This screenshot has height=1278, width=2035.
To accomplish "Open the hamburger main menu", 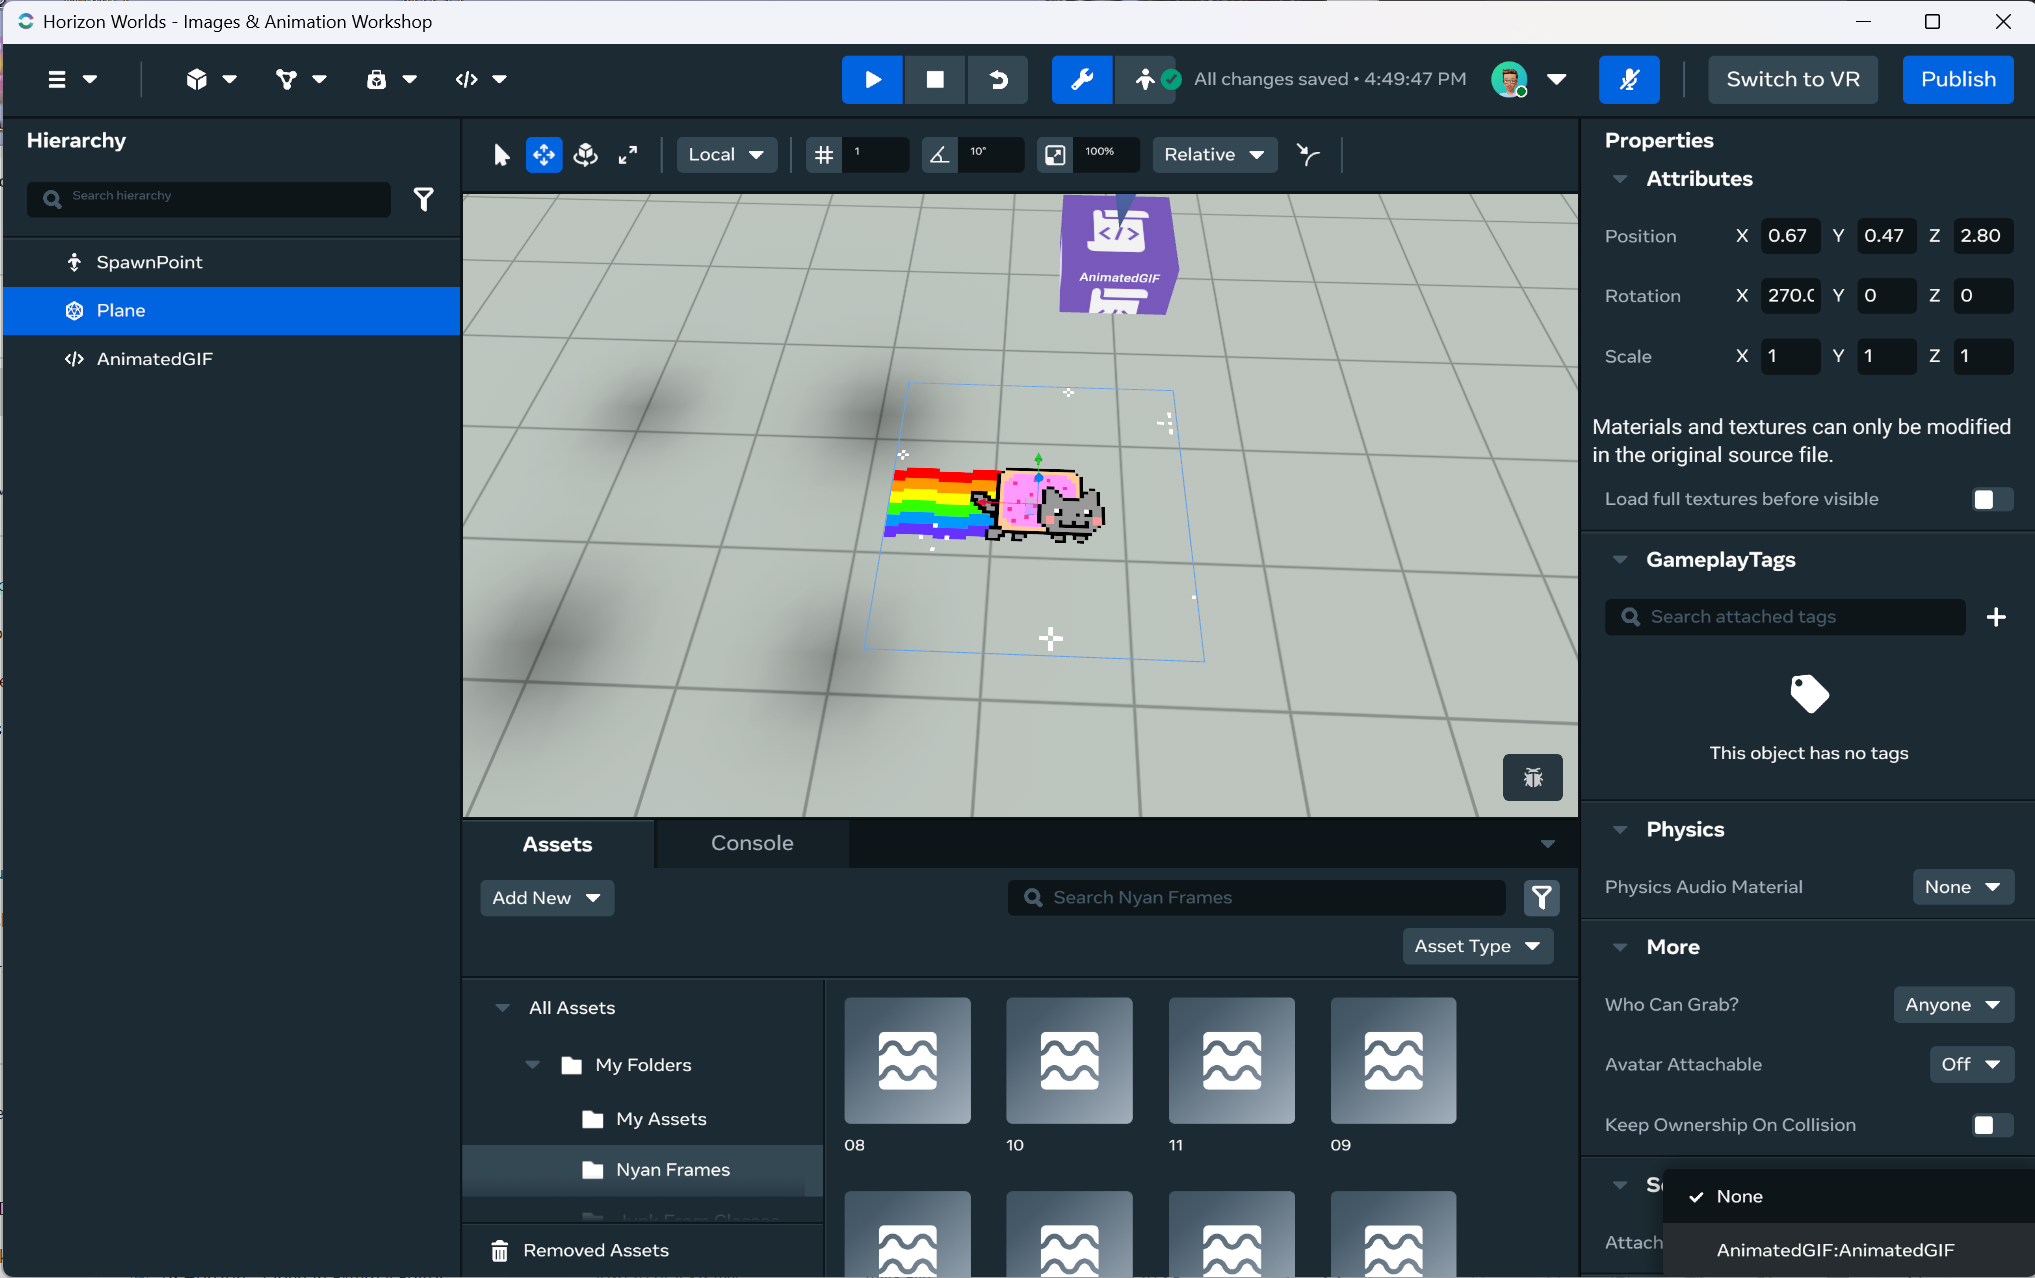I will [x=72, y=80].
